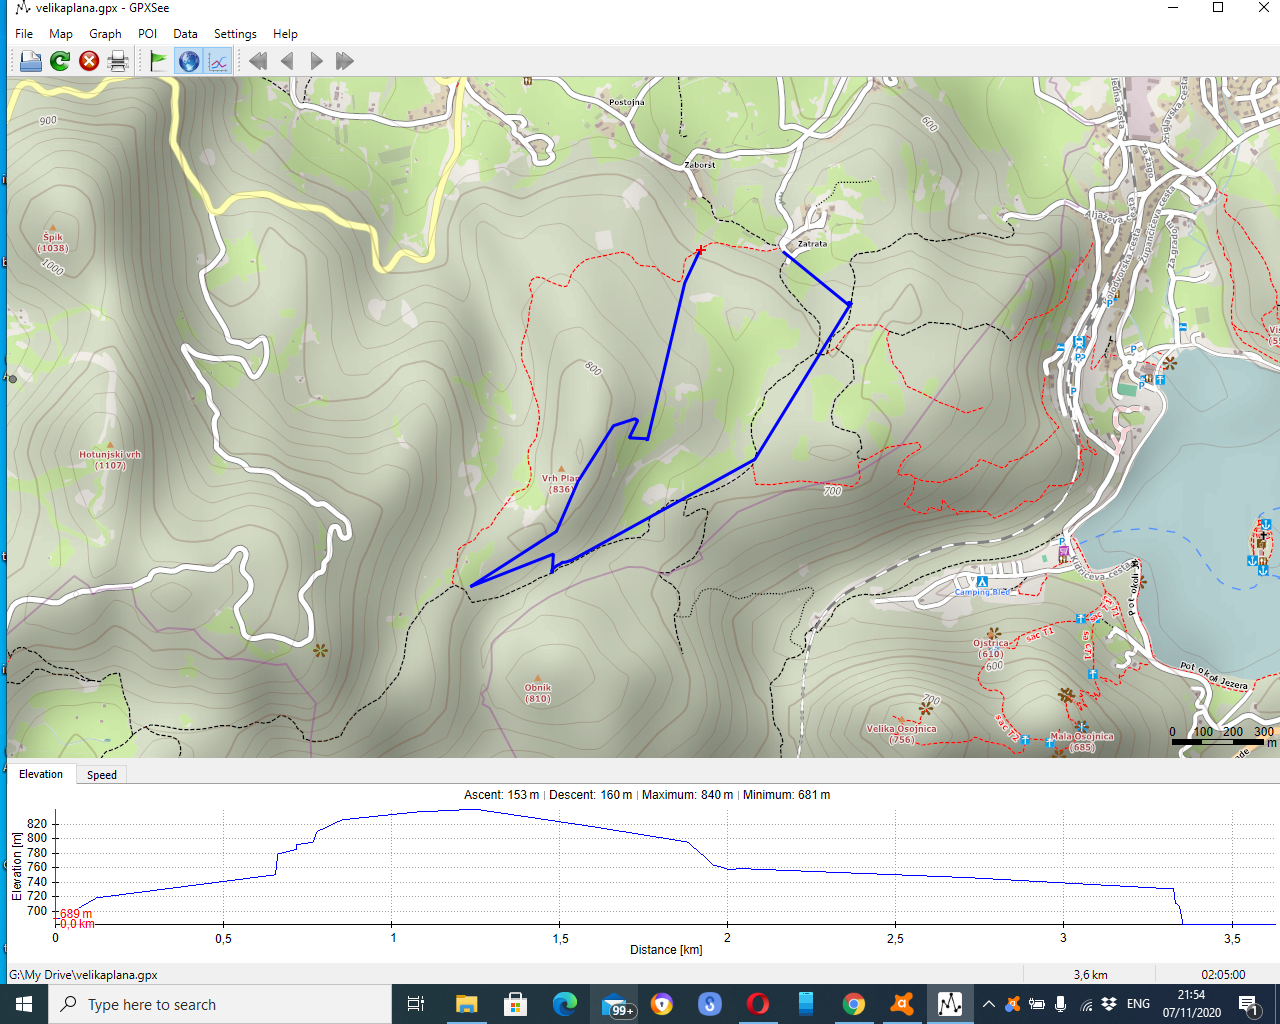Screen dimensions: 1280x1024
Task: Select the Elevation tab
Action: pyautogui.click(x=41, y=775)
